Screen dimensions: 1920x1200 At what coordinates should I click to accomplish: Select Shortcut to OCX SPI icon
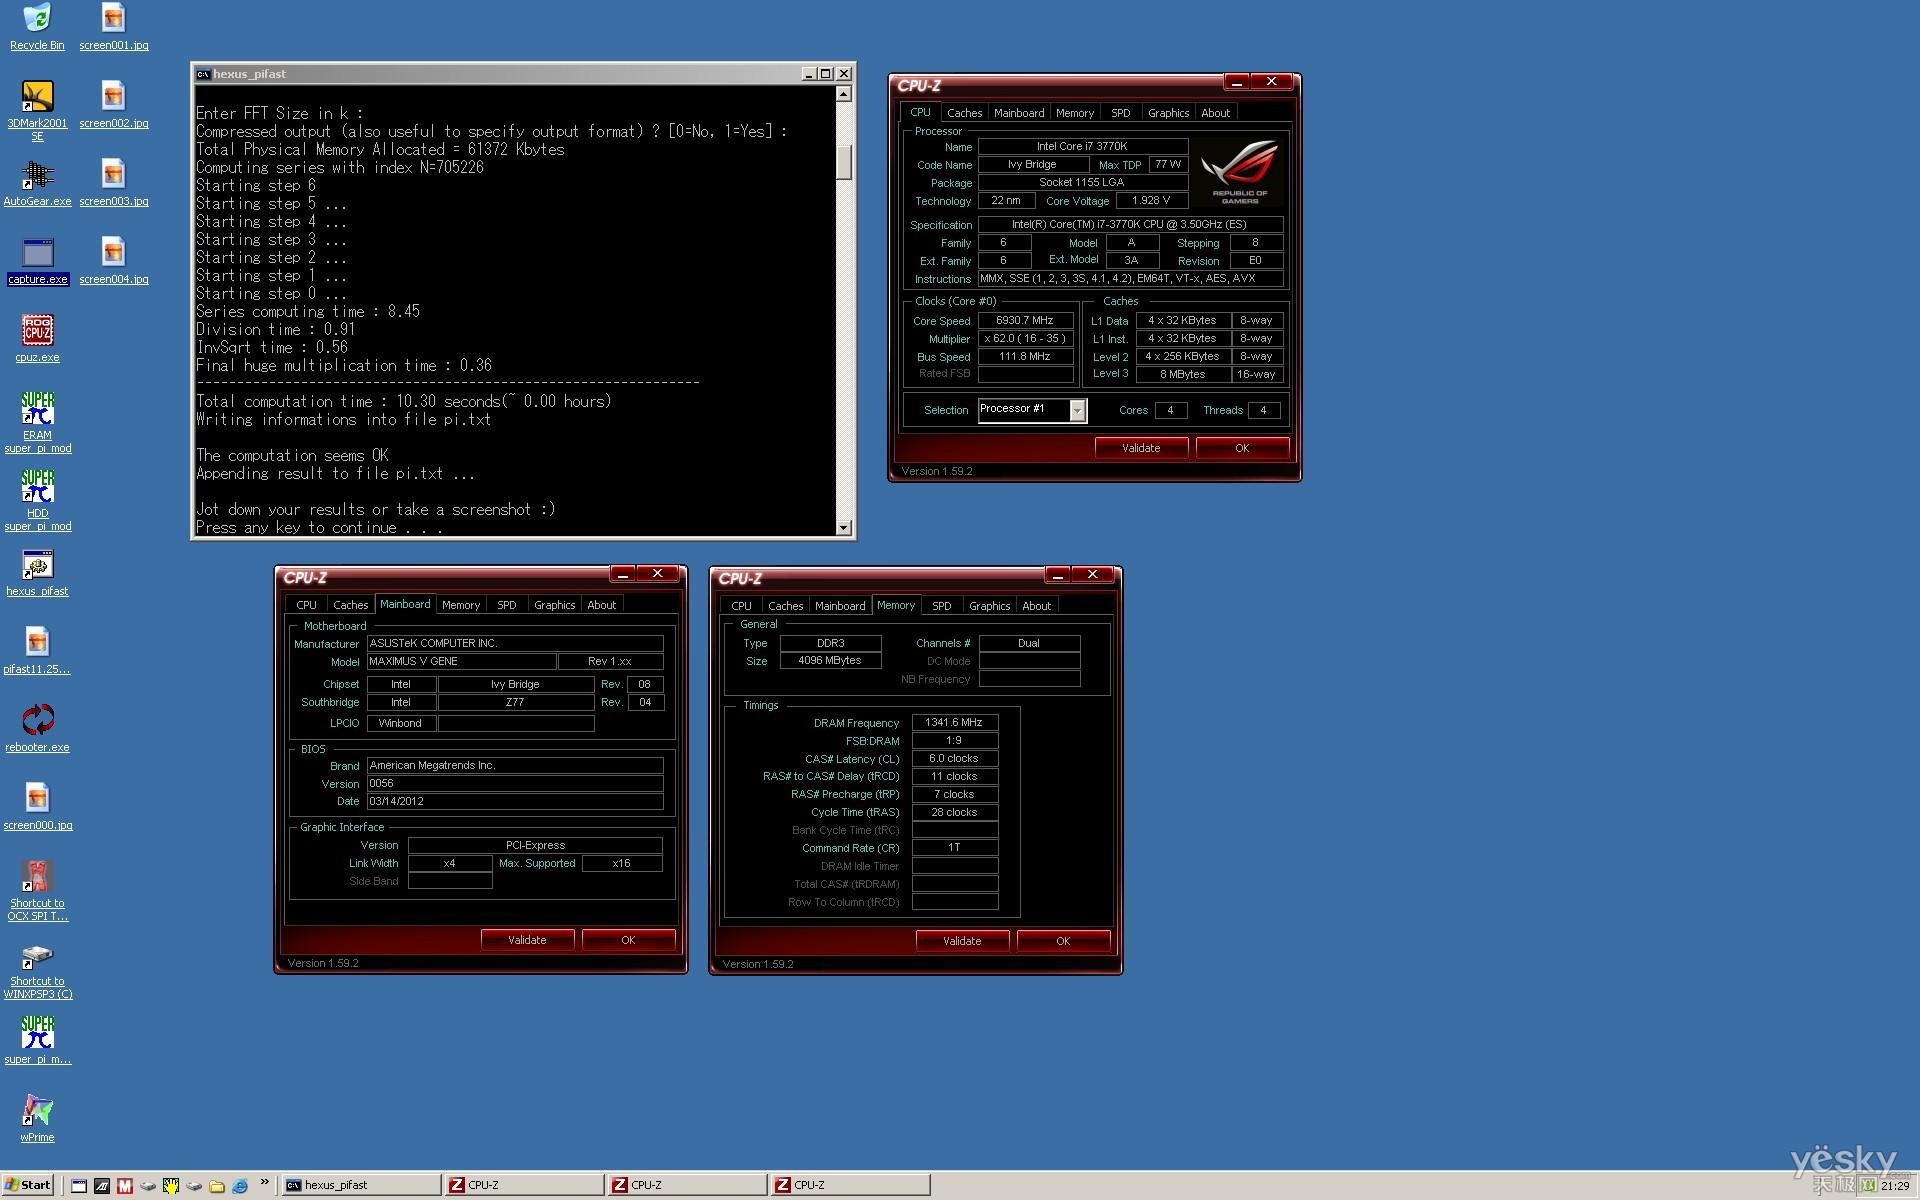37,891
